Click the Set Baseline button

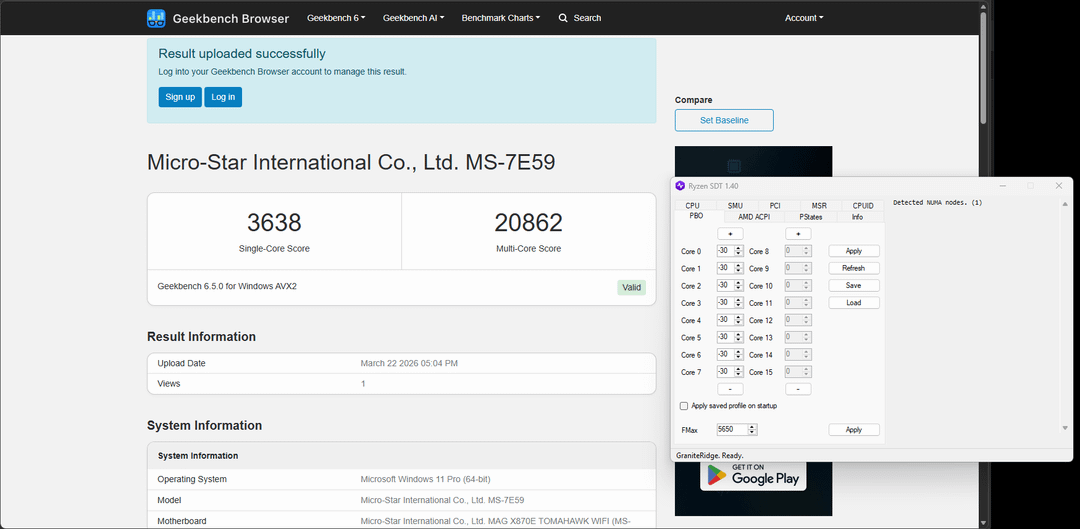724,120
